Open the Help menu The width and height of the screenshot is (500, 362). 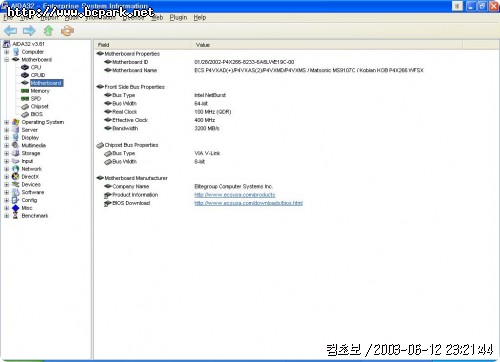(200, 17)
